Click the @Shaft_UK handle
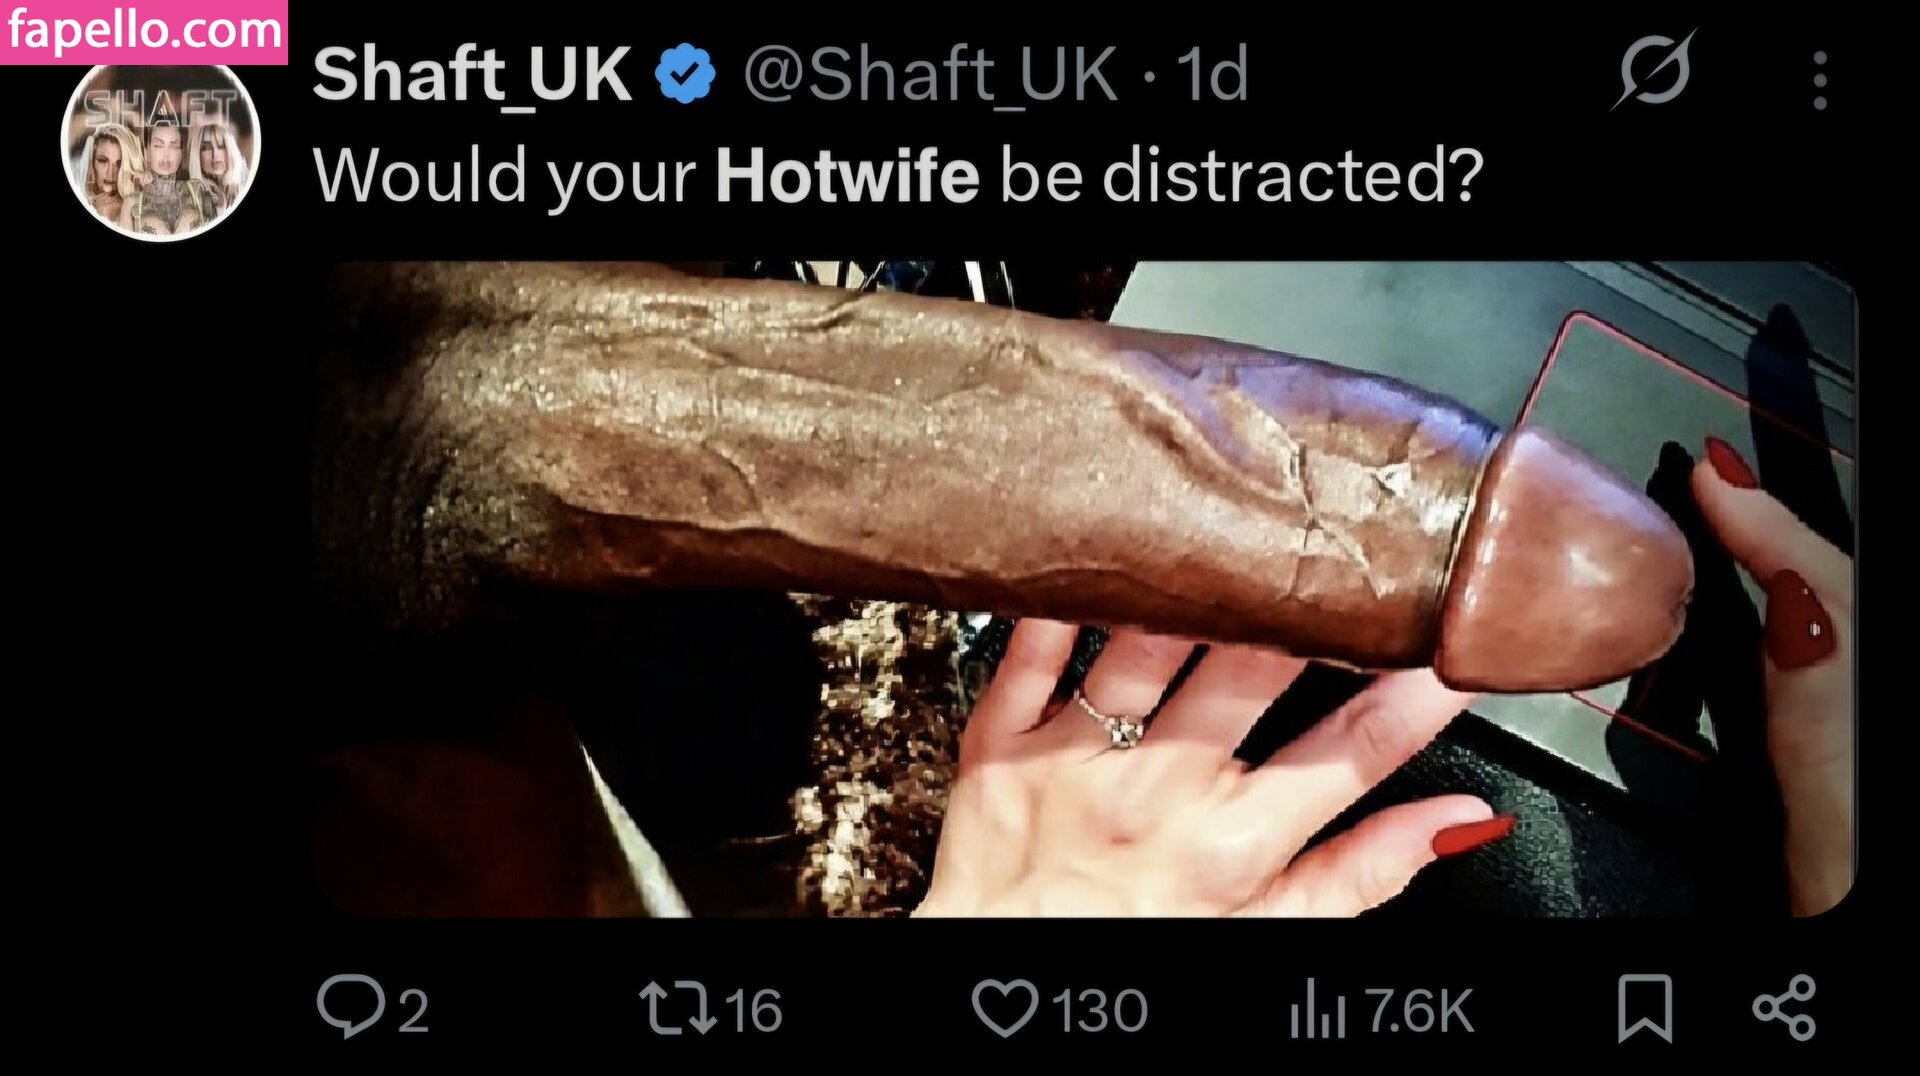 coord(930,75)
